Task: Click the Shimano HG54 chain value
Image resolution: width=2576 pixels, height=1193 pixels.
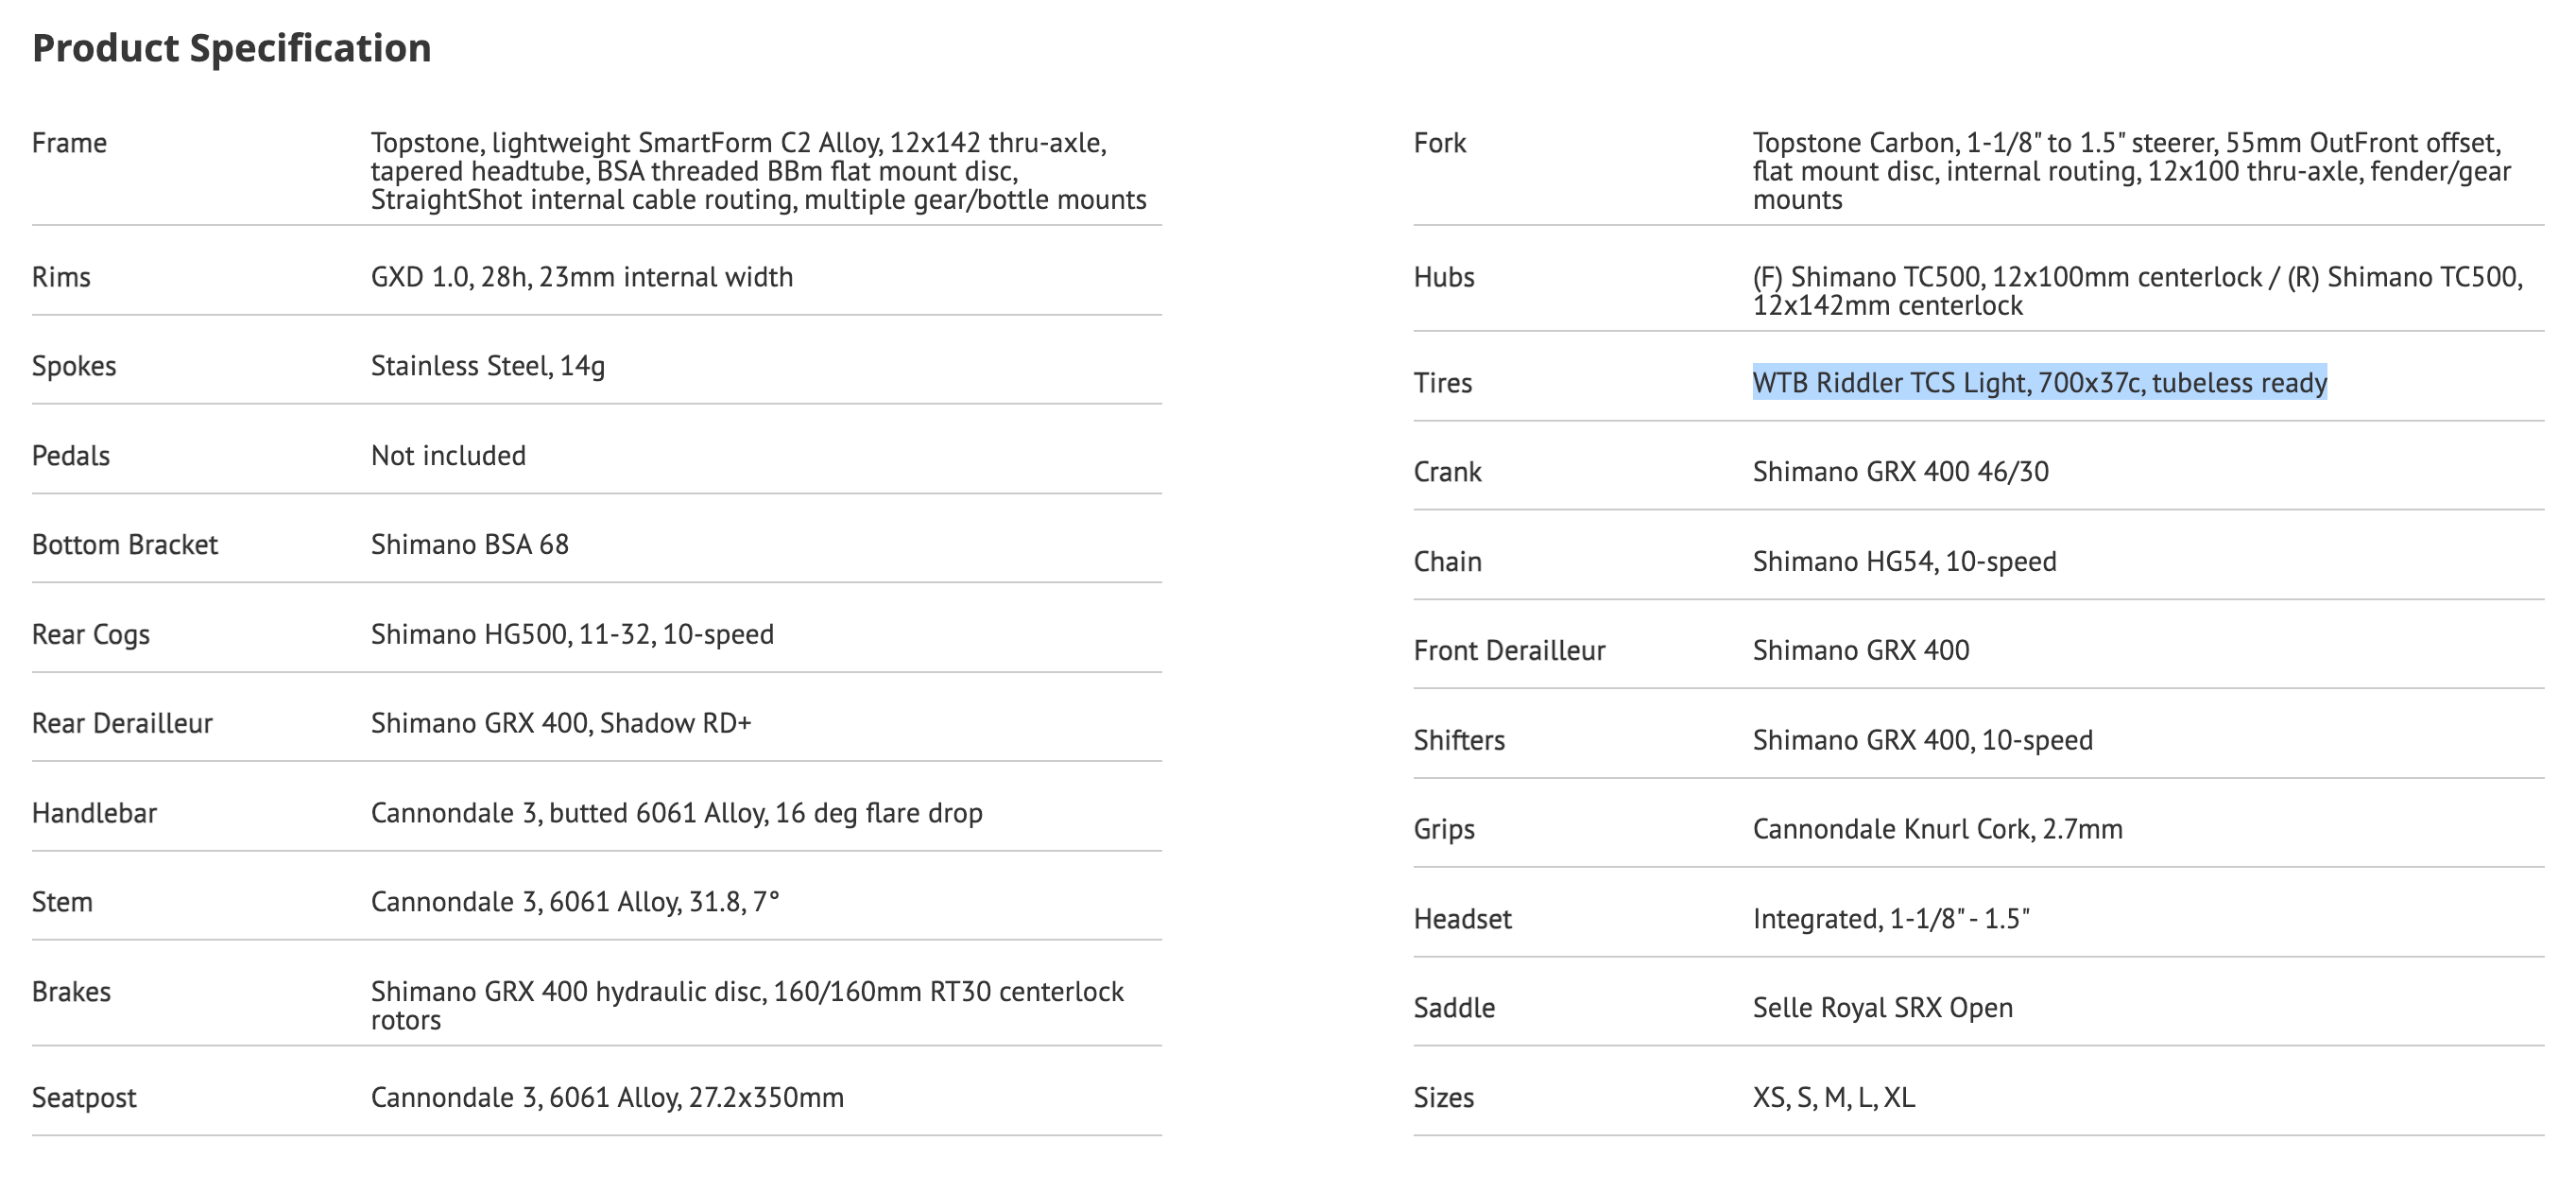Action: coord(1904,561)
